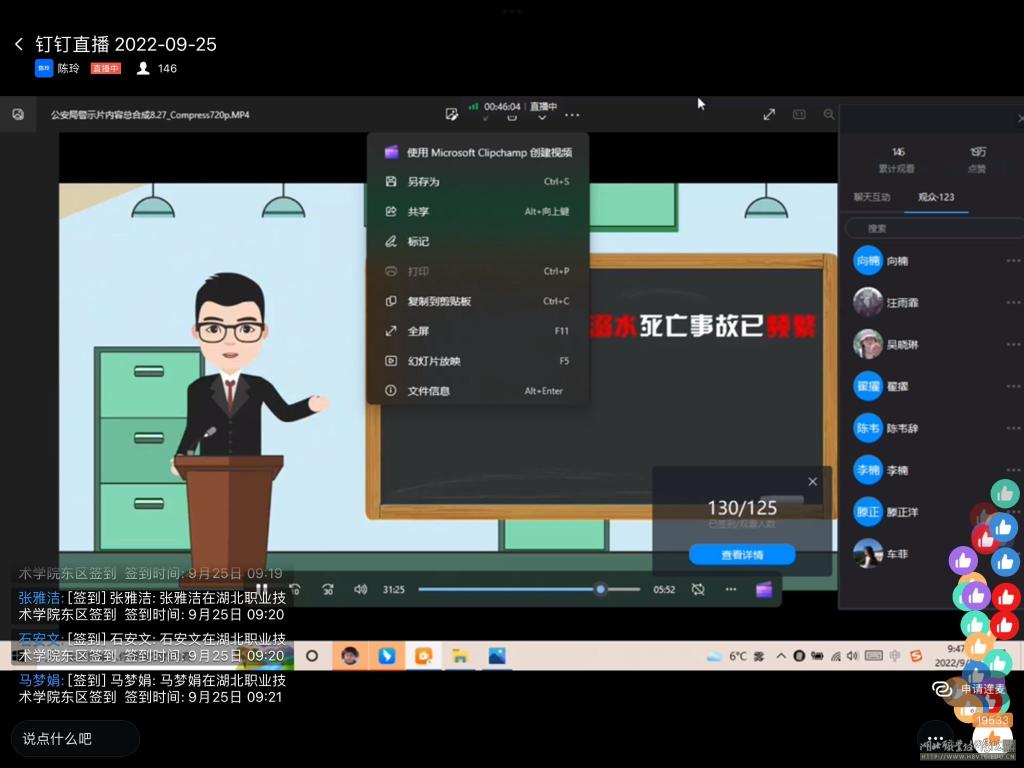Image resolution: width=1024 pixels, height=768 pixels.
Task: Click the skip back 10 seconds icon
Action: 295,590
